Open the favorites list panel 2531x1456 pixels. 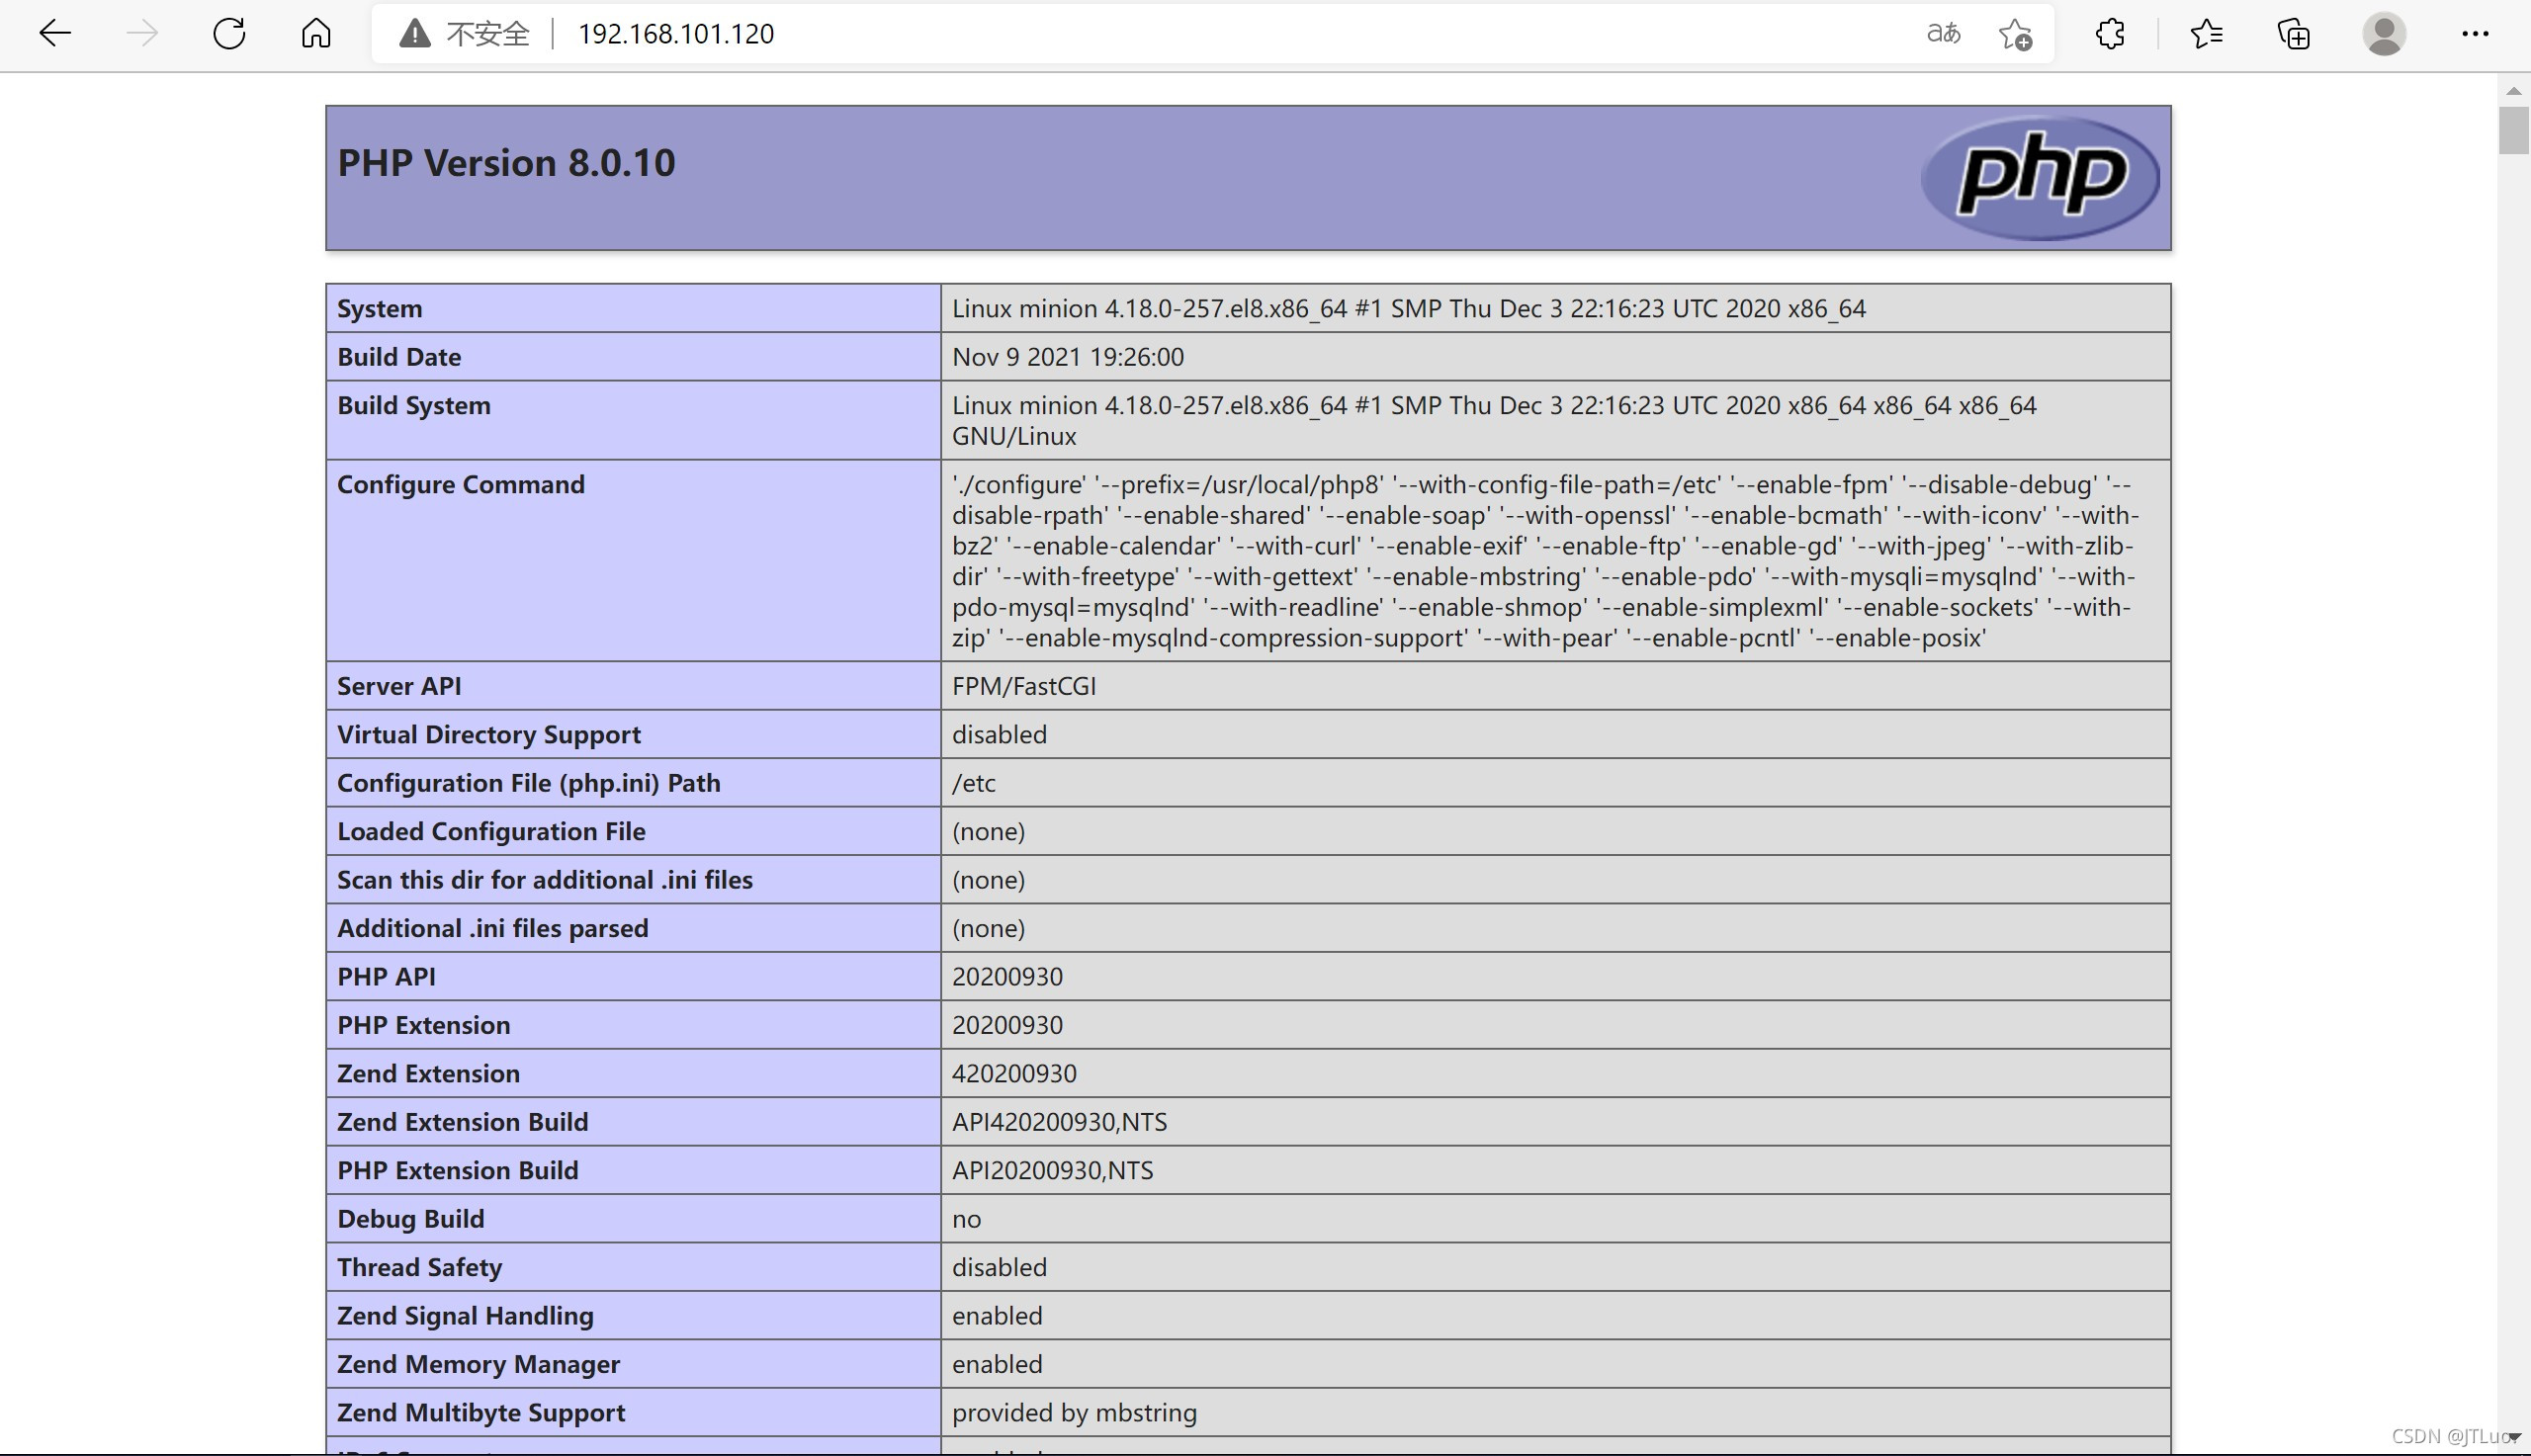pyautogui.click(x=2206, y=34)
